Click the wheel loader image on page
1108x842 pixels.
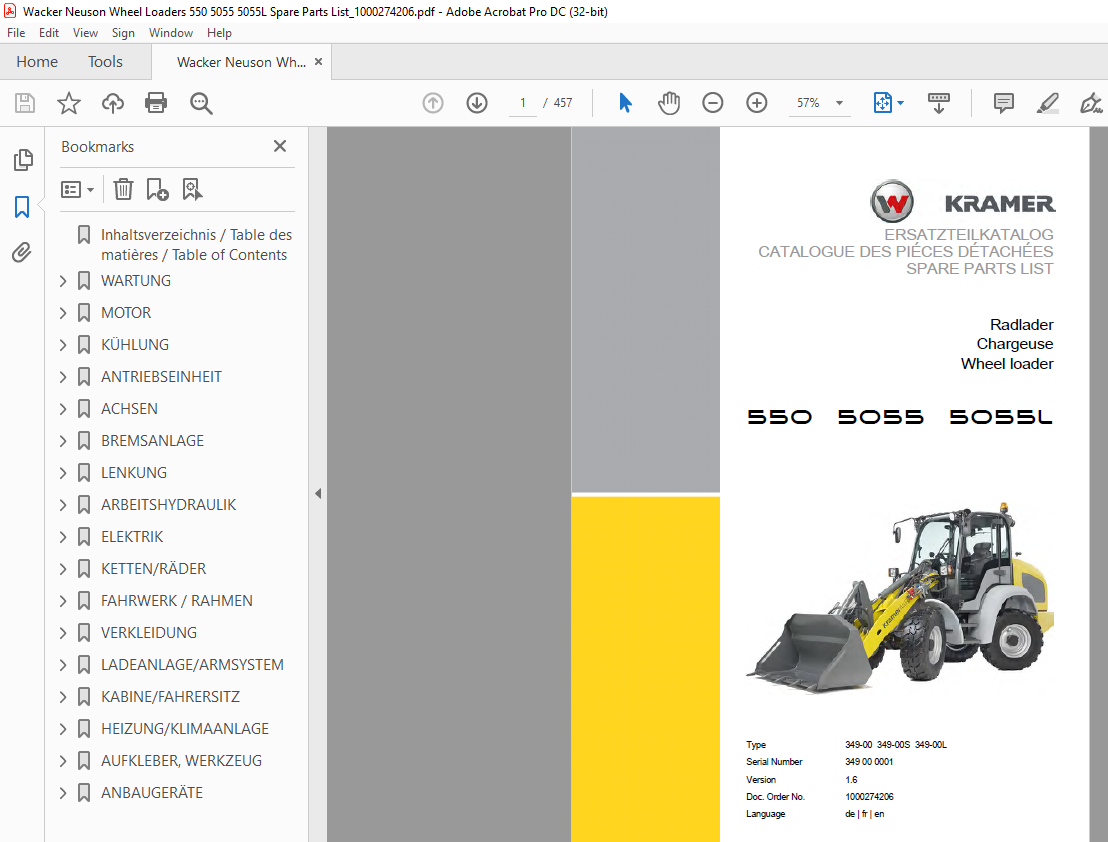click(x=900, y=597)
